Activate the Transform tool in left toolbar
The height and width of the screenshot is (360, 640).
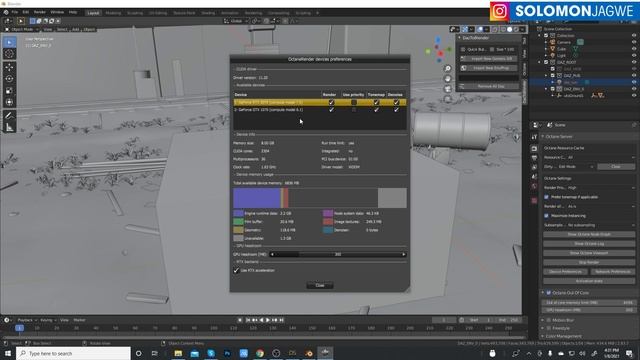pyautogui.click(x=9, y=102)
